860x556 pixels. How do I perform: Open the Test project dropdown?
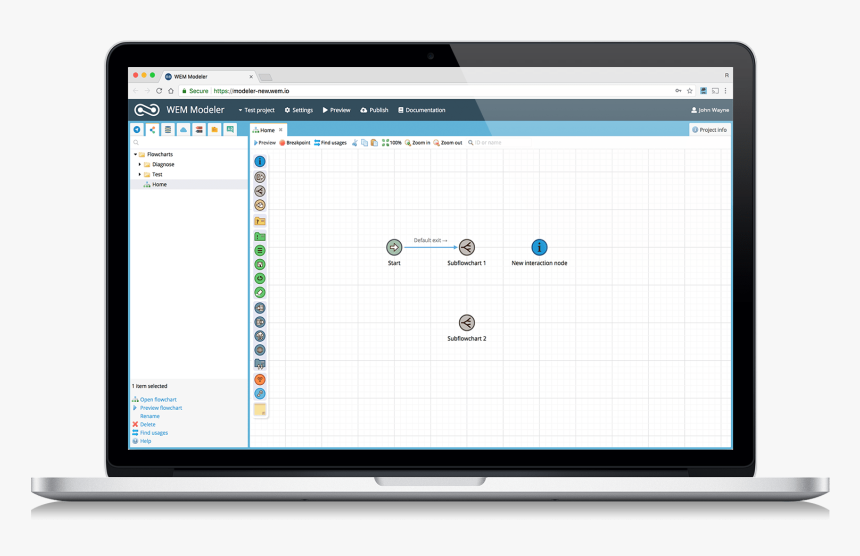tap(256, 110)
